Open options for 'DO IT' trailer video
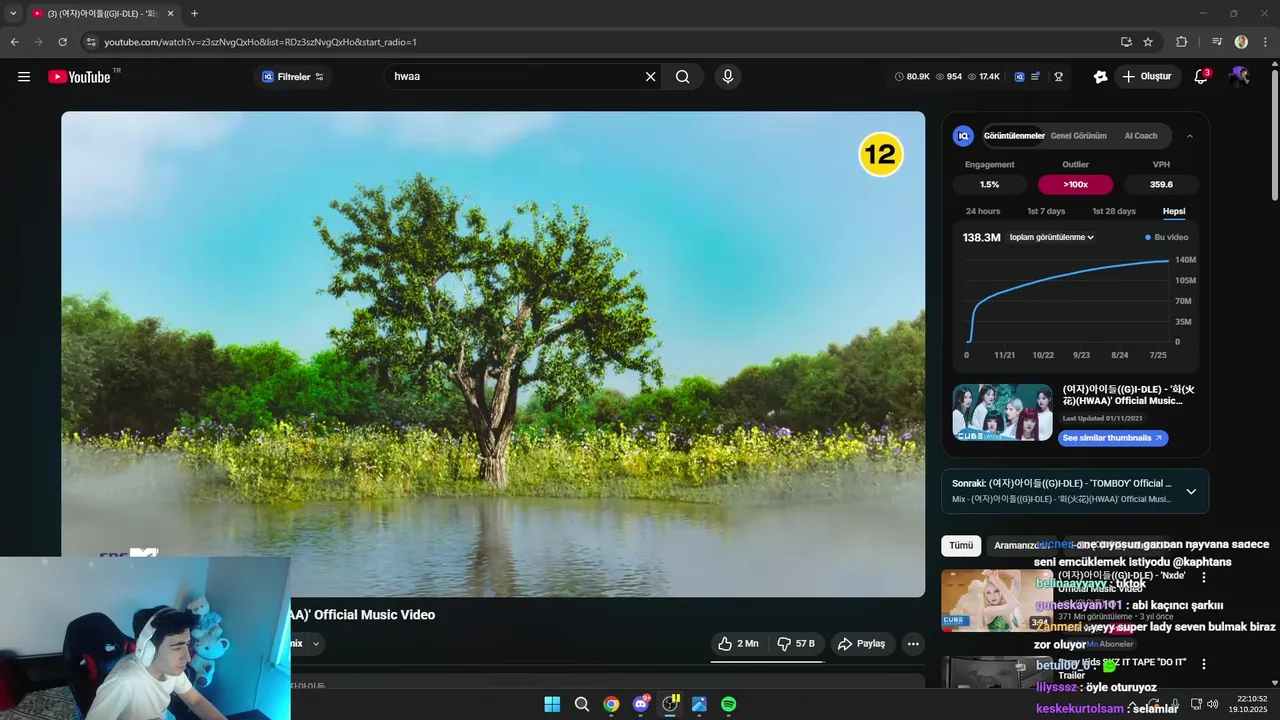 1204,663
